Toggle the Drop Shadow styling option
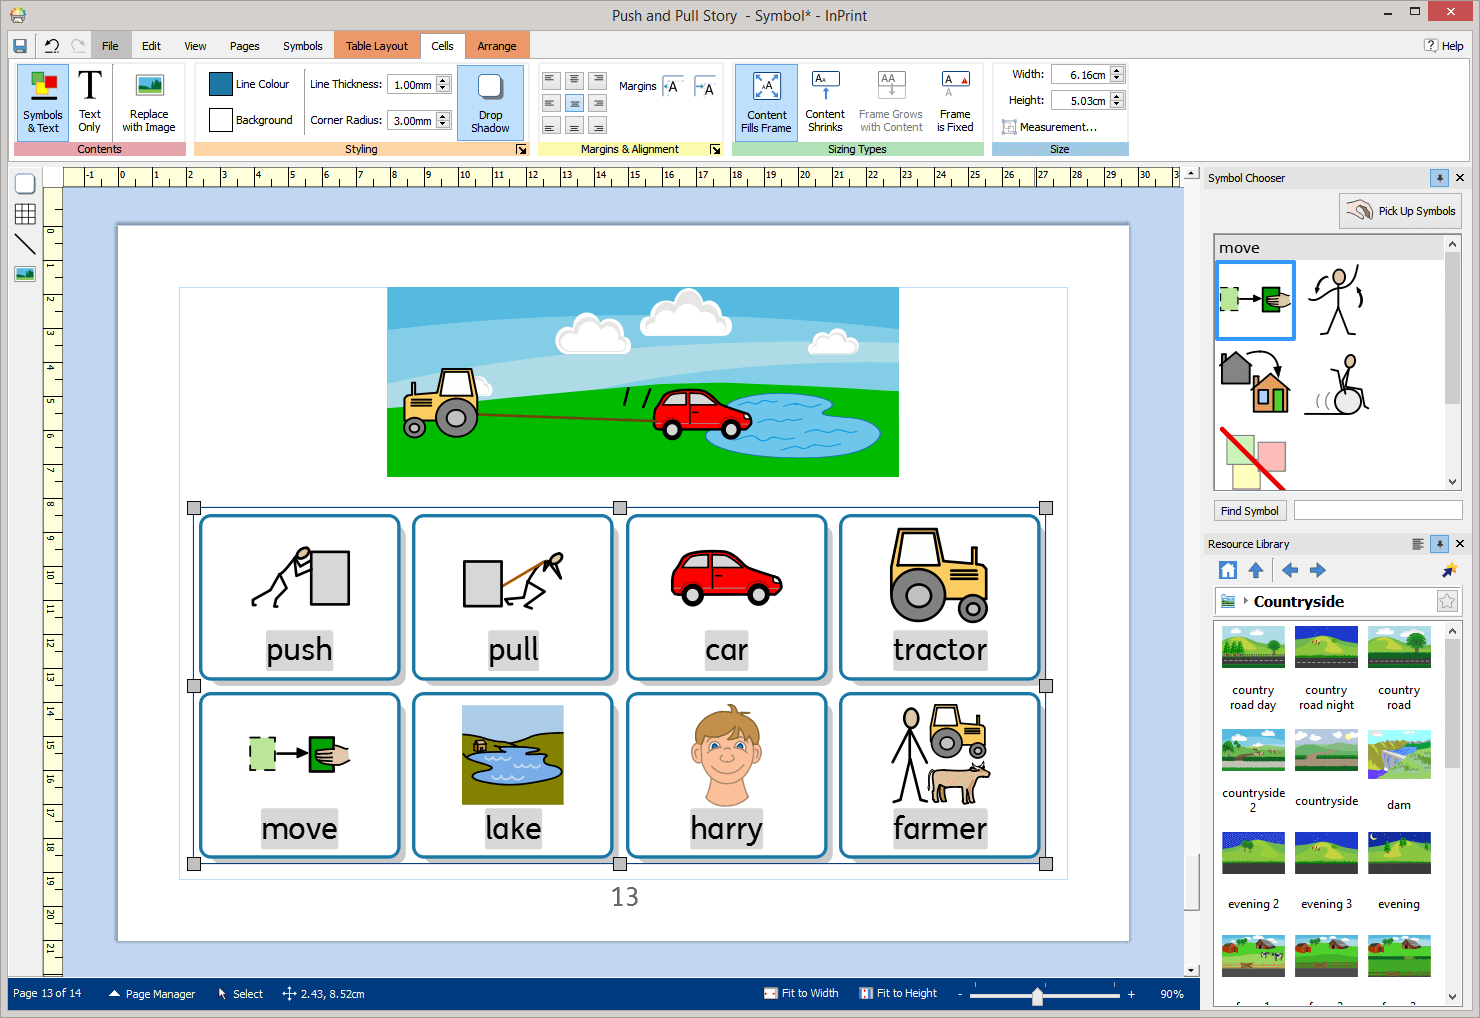The width and height of the screenshot is (1480, 1018). (x=490, y=102)
